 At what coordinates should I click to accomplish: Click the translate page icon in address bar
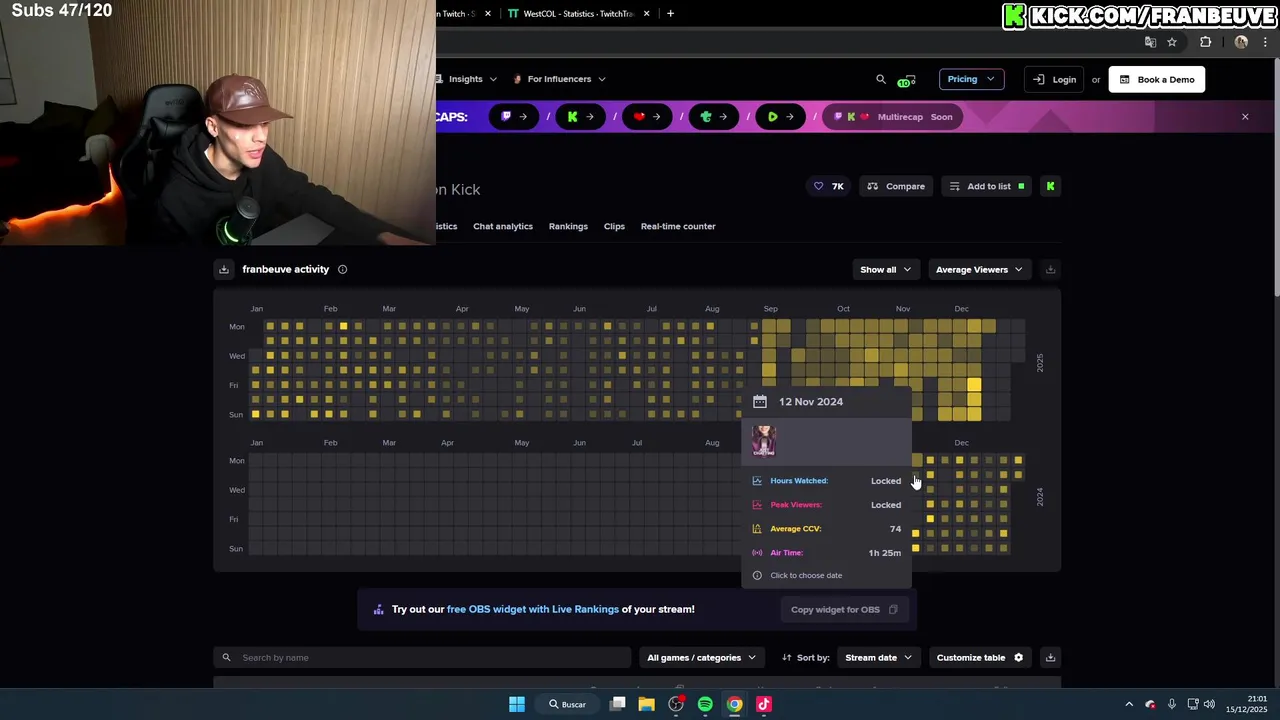pos(1150,42)
